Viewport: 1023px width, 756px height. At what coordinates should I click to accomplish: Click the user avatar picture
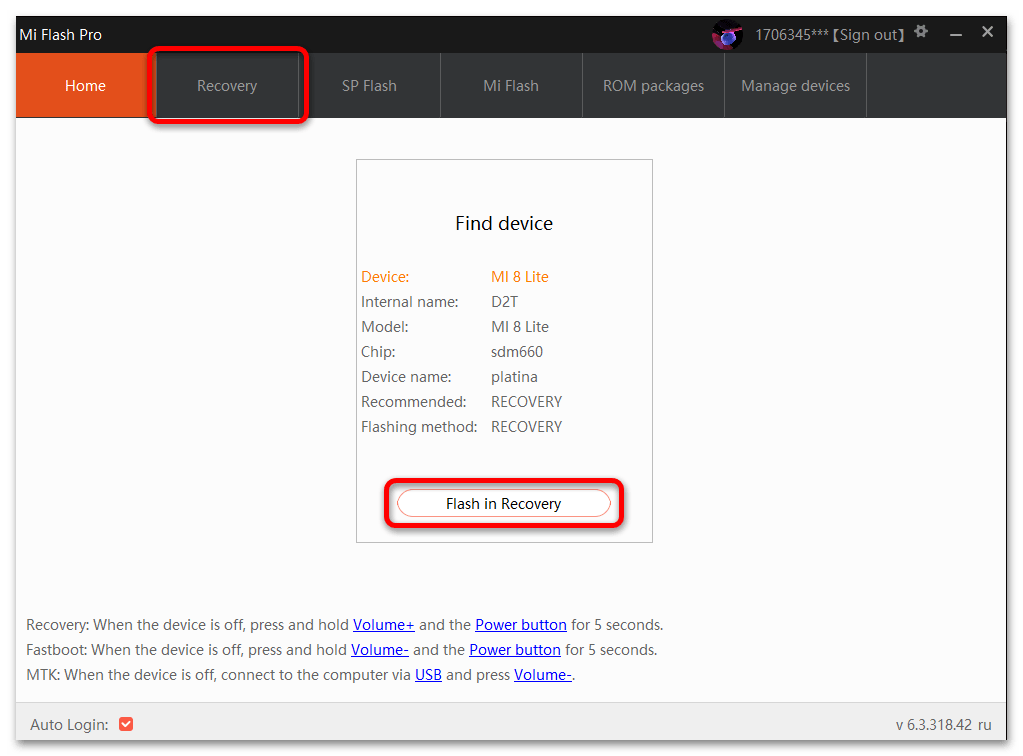click(727, 35)
